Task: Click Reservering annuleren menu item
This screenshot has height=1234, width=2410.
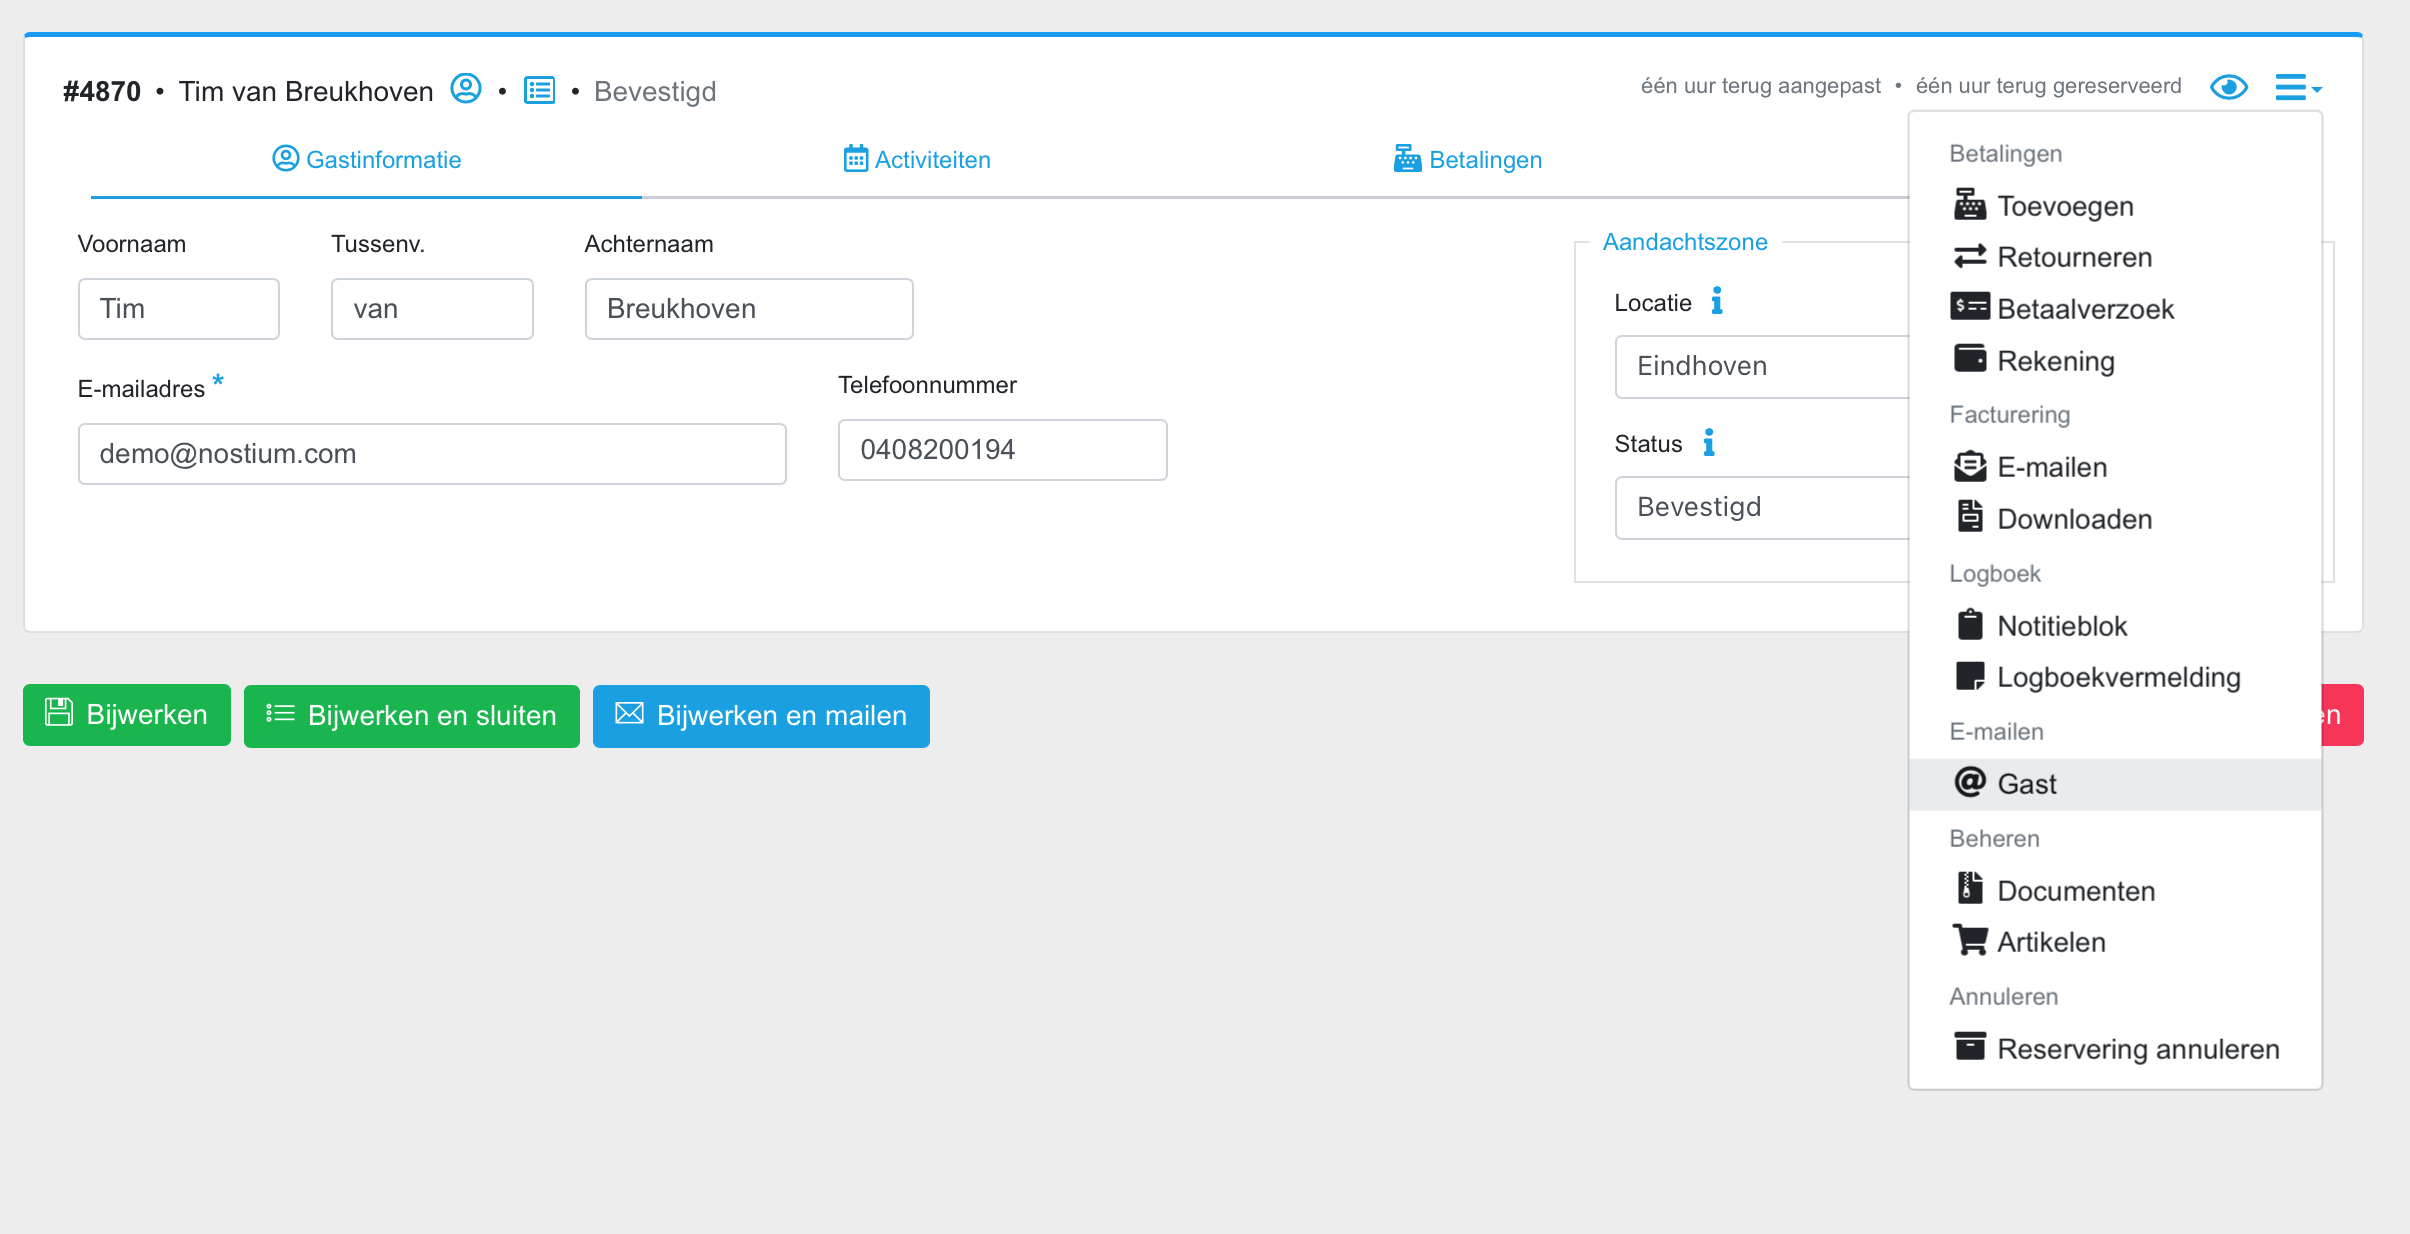Action: [2137, 1049]
